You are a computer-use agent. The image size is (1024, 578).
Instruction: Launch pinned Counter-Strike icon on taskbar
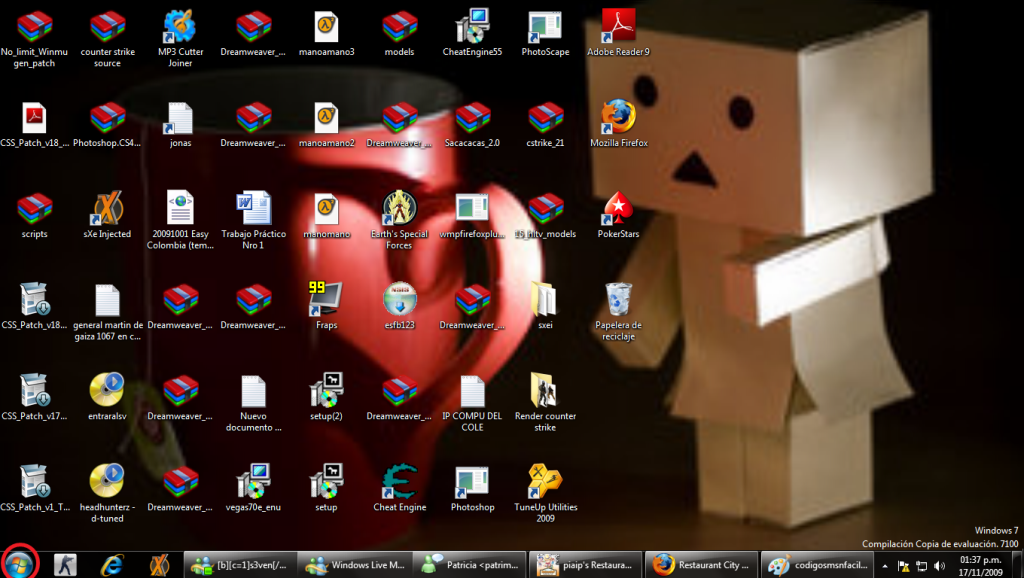(65, 565)
